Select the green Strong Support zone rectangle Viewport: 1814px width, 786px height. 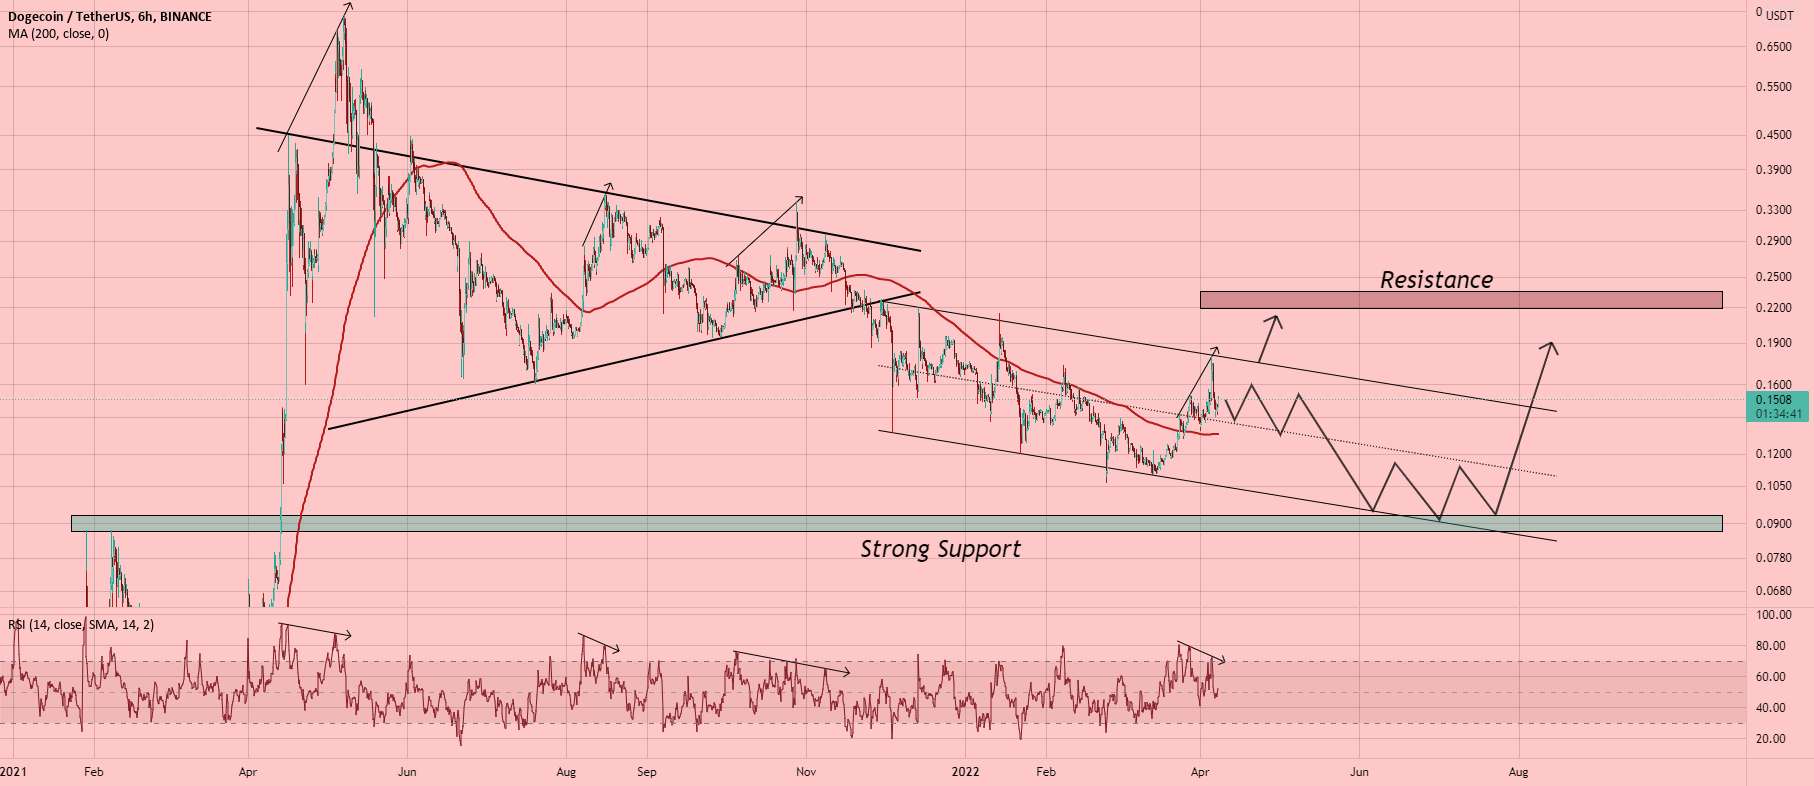[897, 523]
